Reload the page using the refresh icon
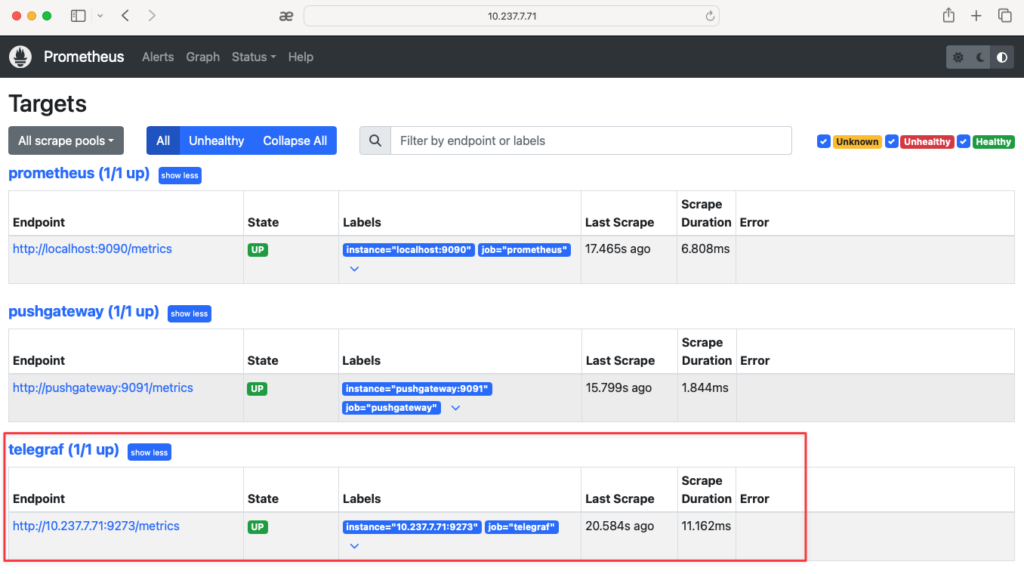 (710, 16)
